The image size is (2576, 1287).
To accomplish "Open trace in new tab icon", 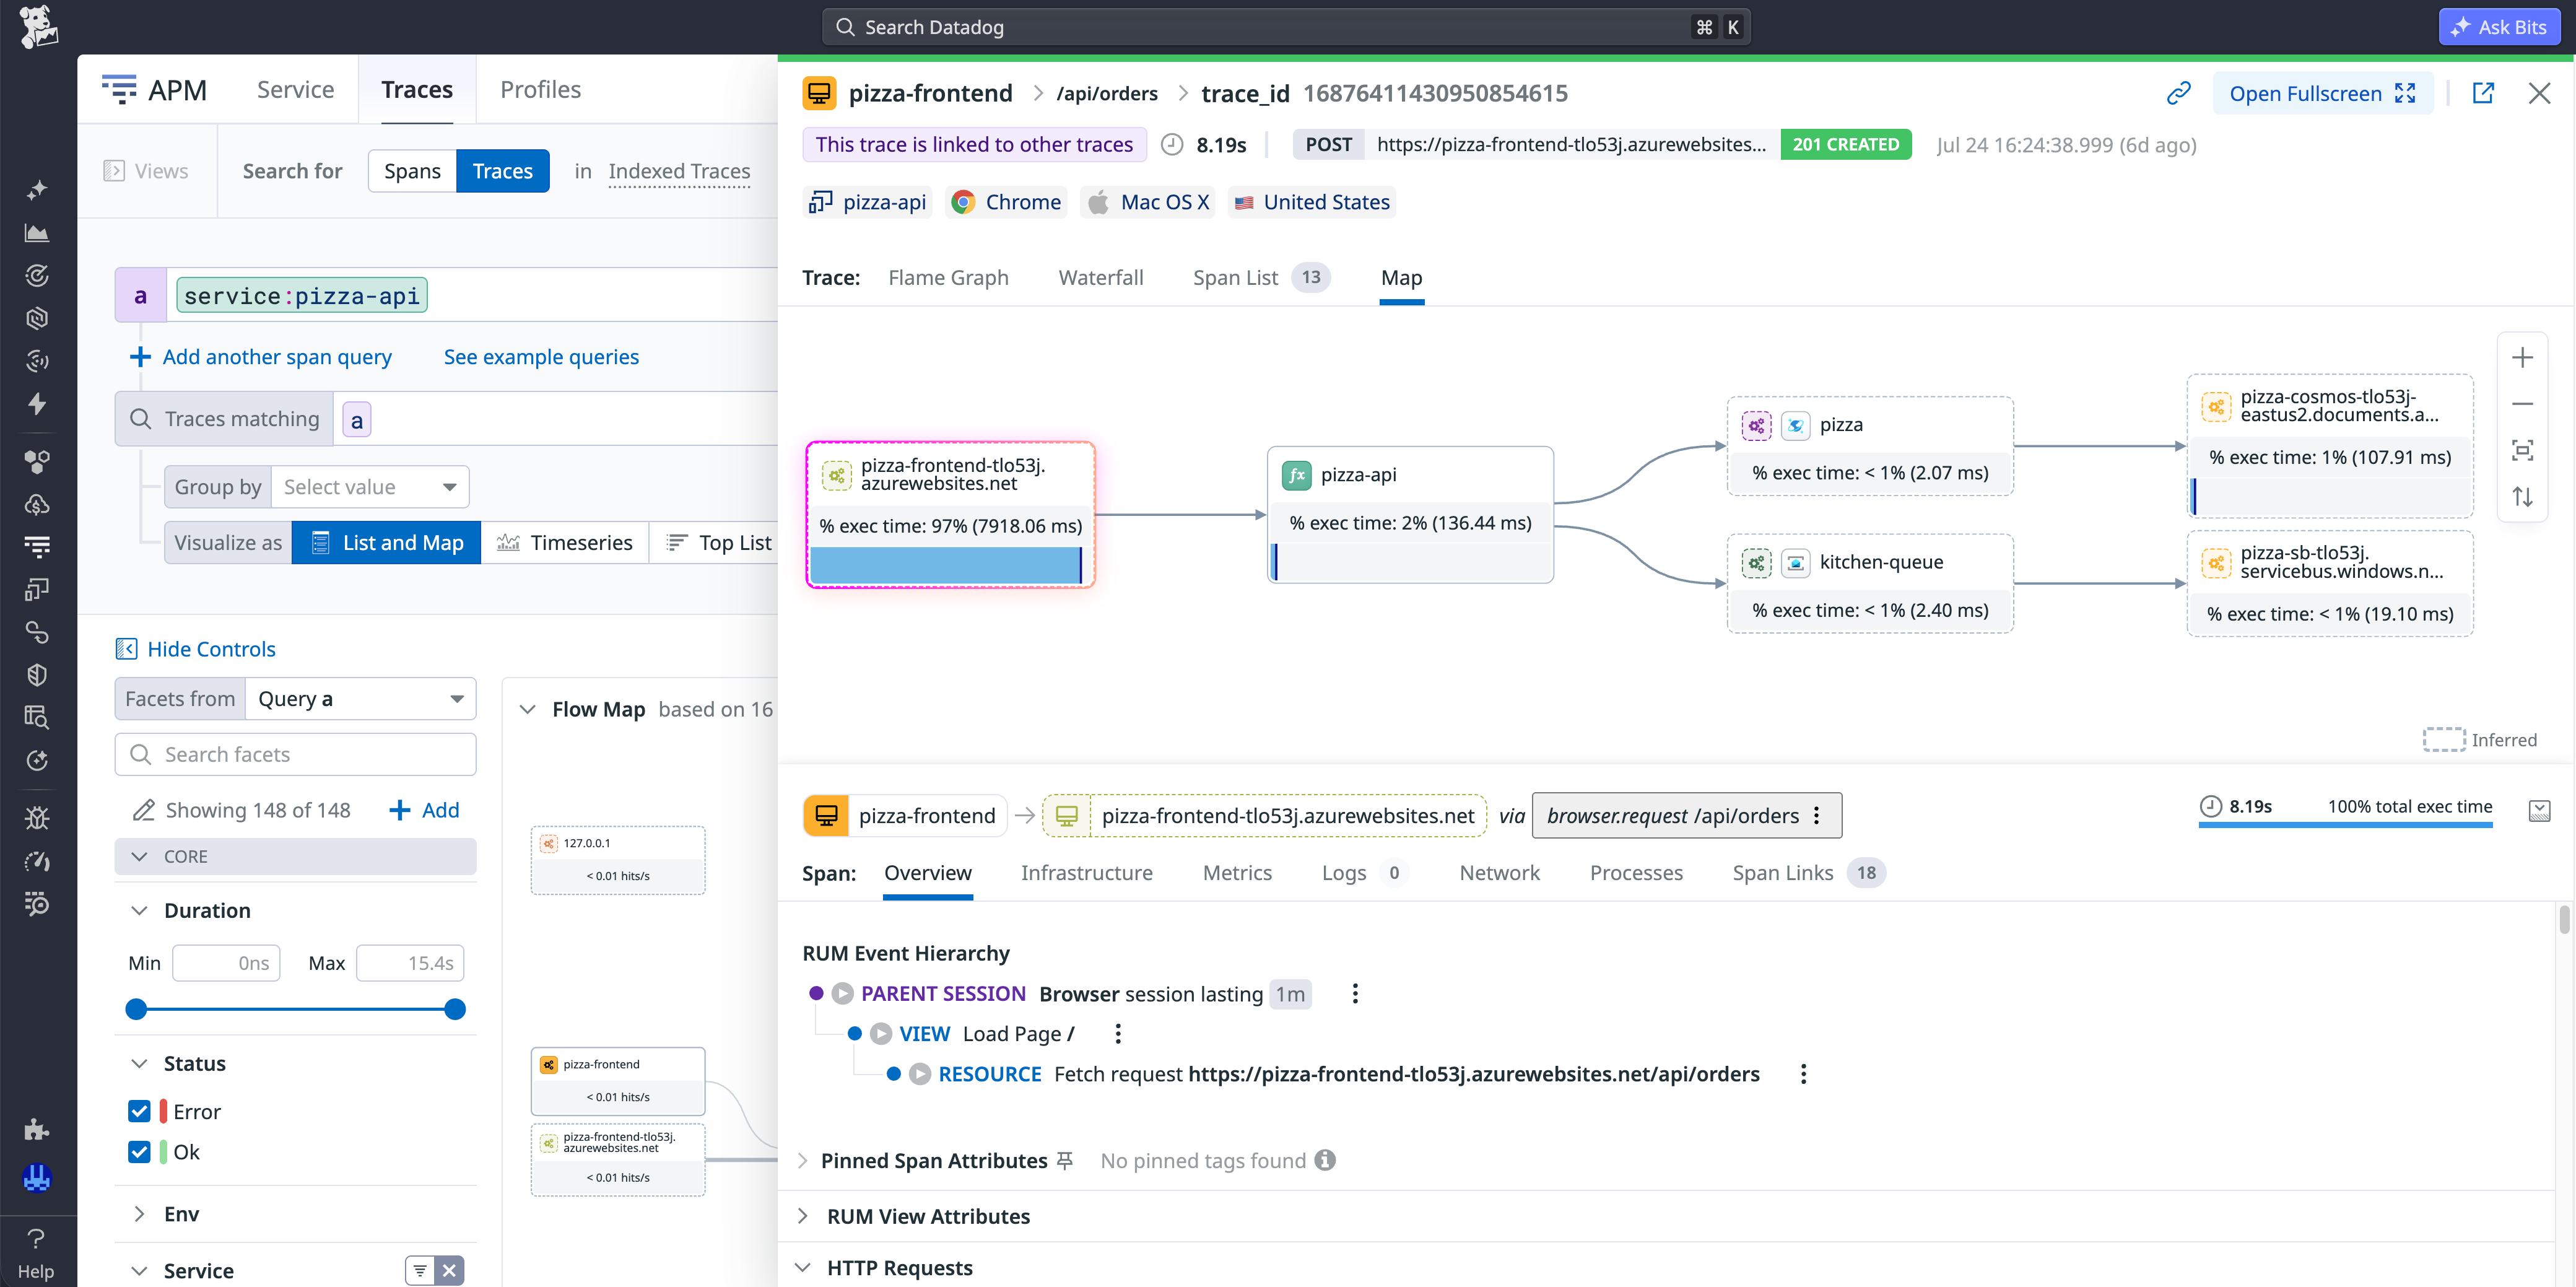I will coord(2483,94).
